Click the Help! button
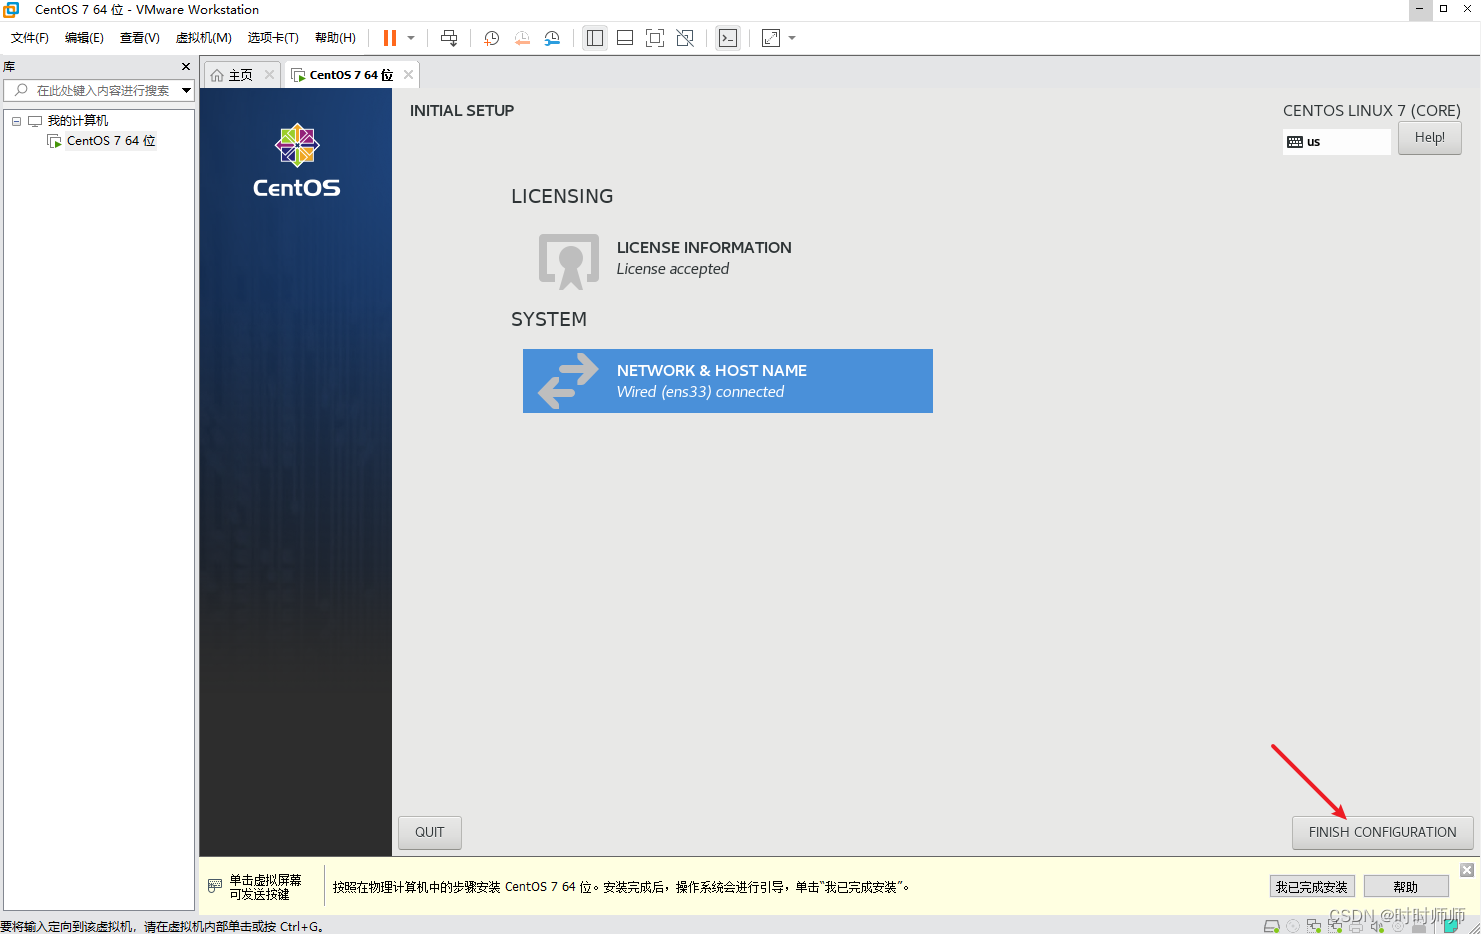Viewport: 1481px width, 934px height. point(1429,138)
